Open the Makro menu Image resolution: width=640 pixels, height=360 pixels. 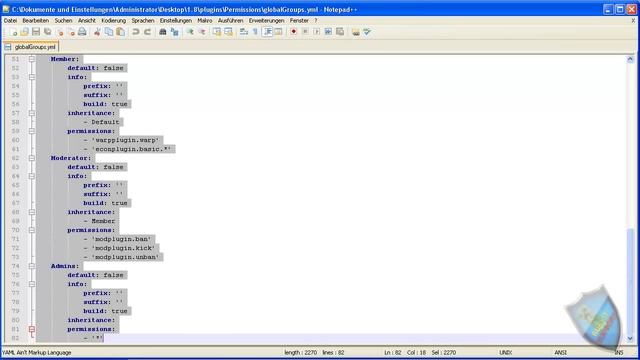click(204, 20)
